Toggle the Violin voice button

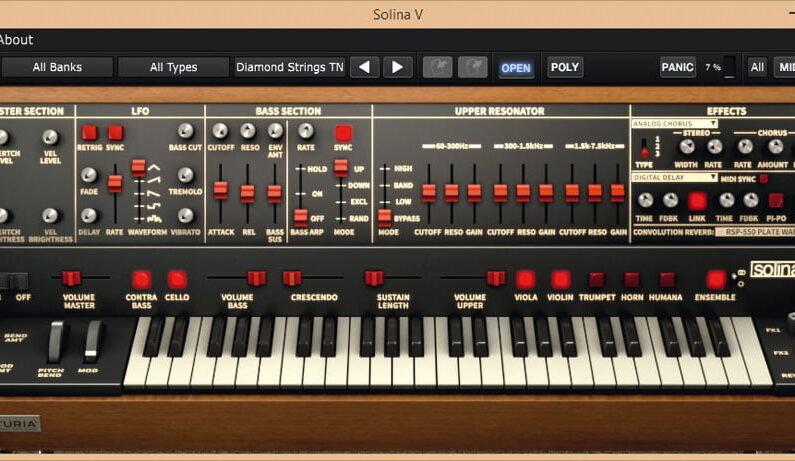click(560, 279)
